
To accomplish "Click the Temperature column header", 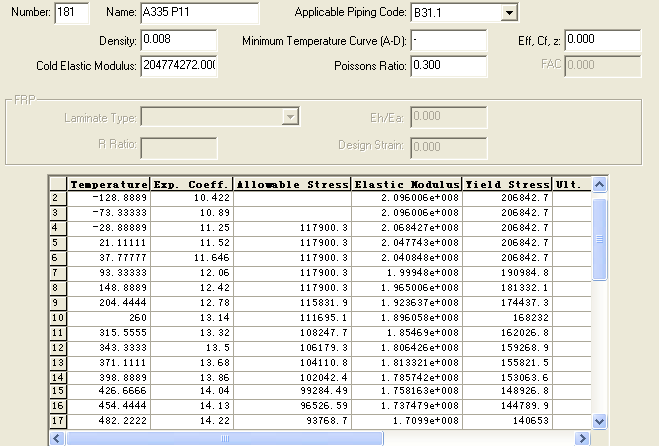I will pos(109,185).
